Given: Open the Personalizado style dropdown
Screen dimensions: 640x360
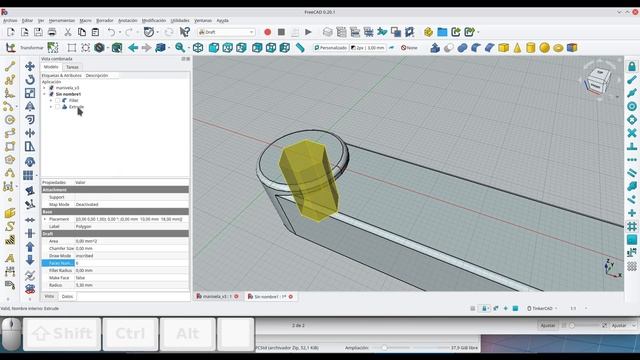Looking at the screenshot, I should pos(330,48).
